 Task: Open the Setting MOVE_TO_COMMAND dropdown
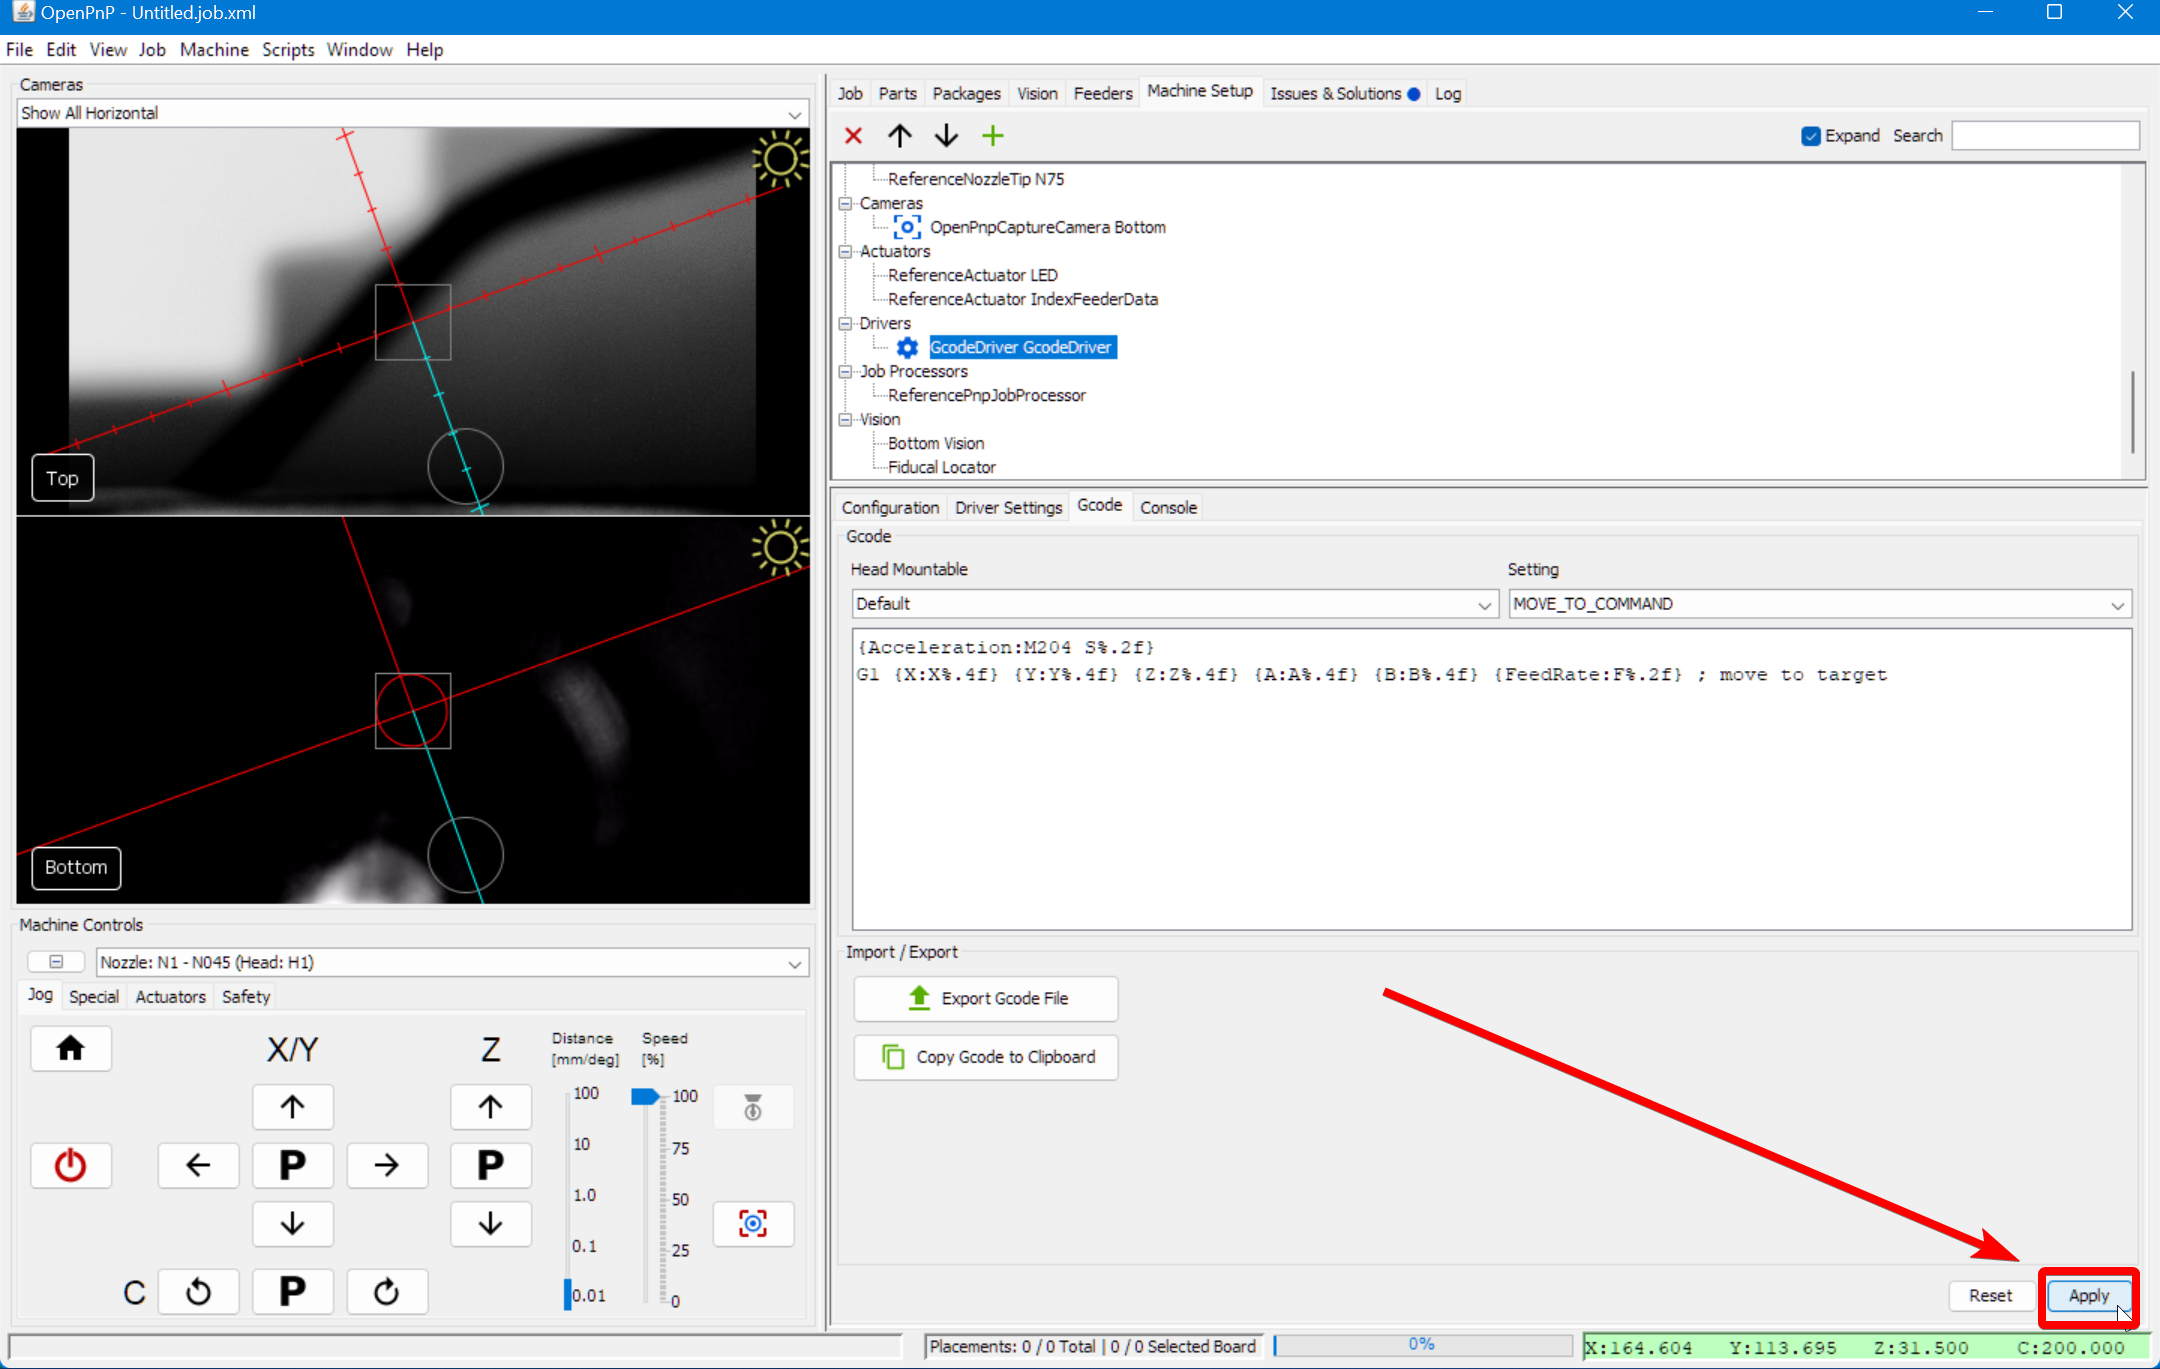1819,604
